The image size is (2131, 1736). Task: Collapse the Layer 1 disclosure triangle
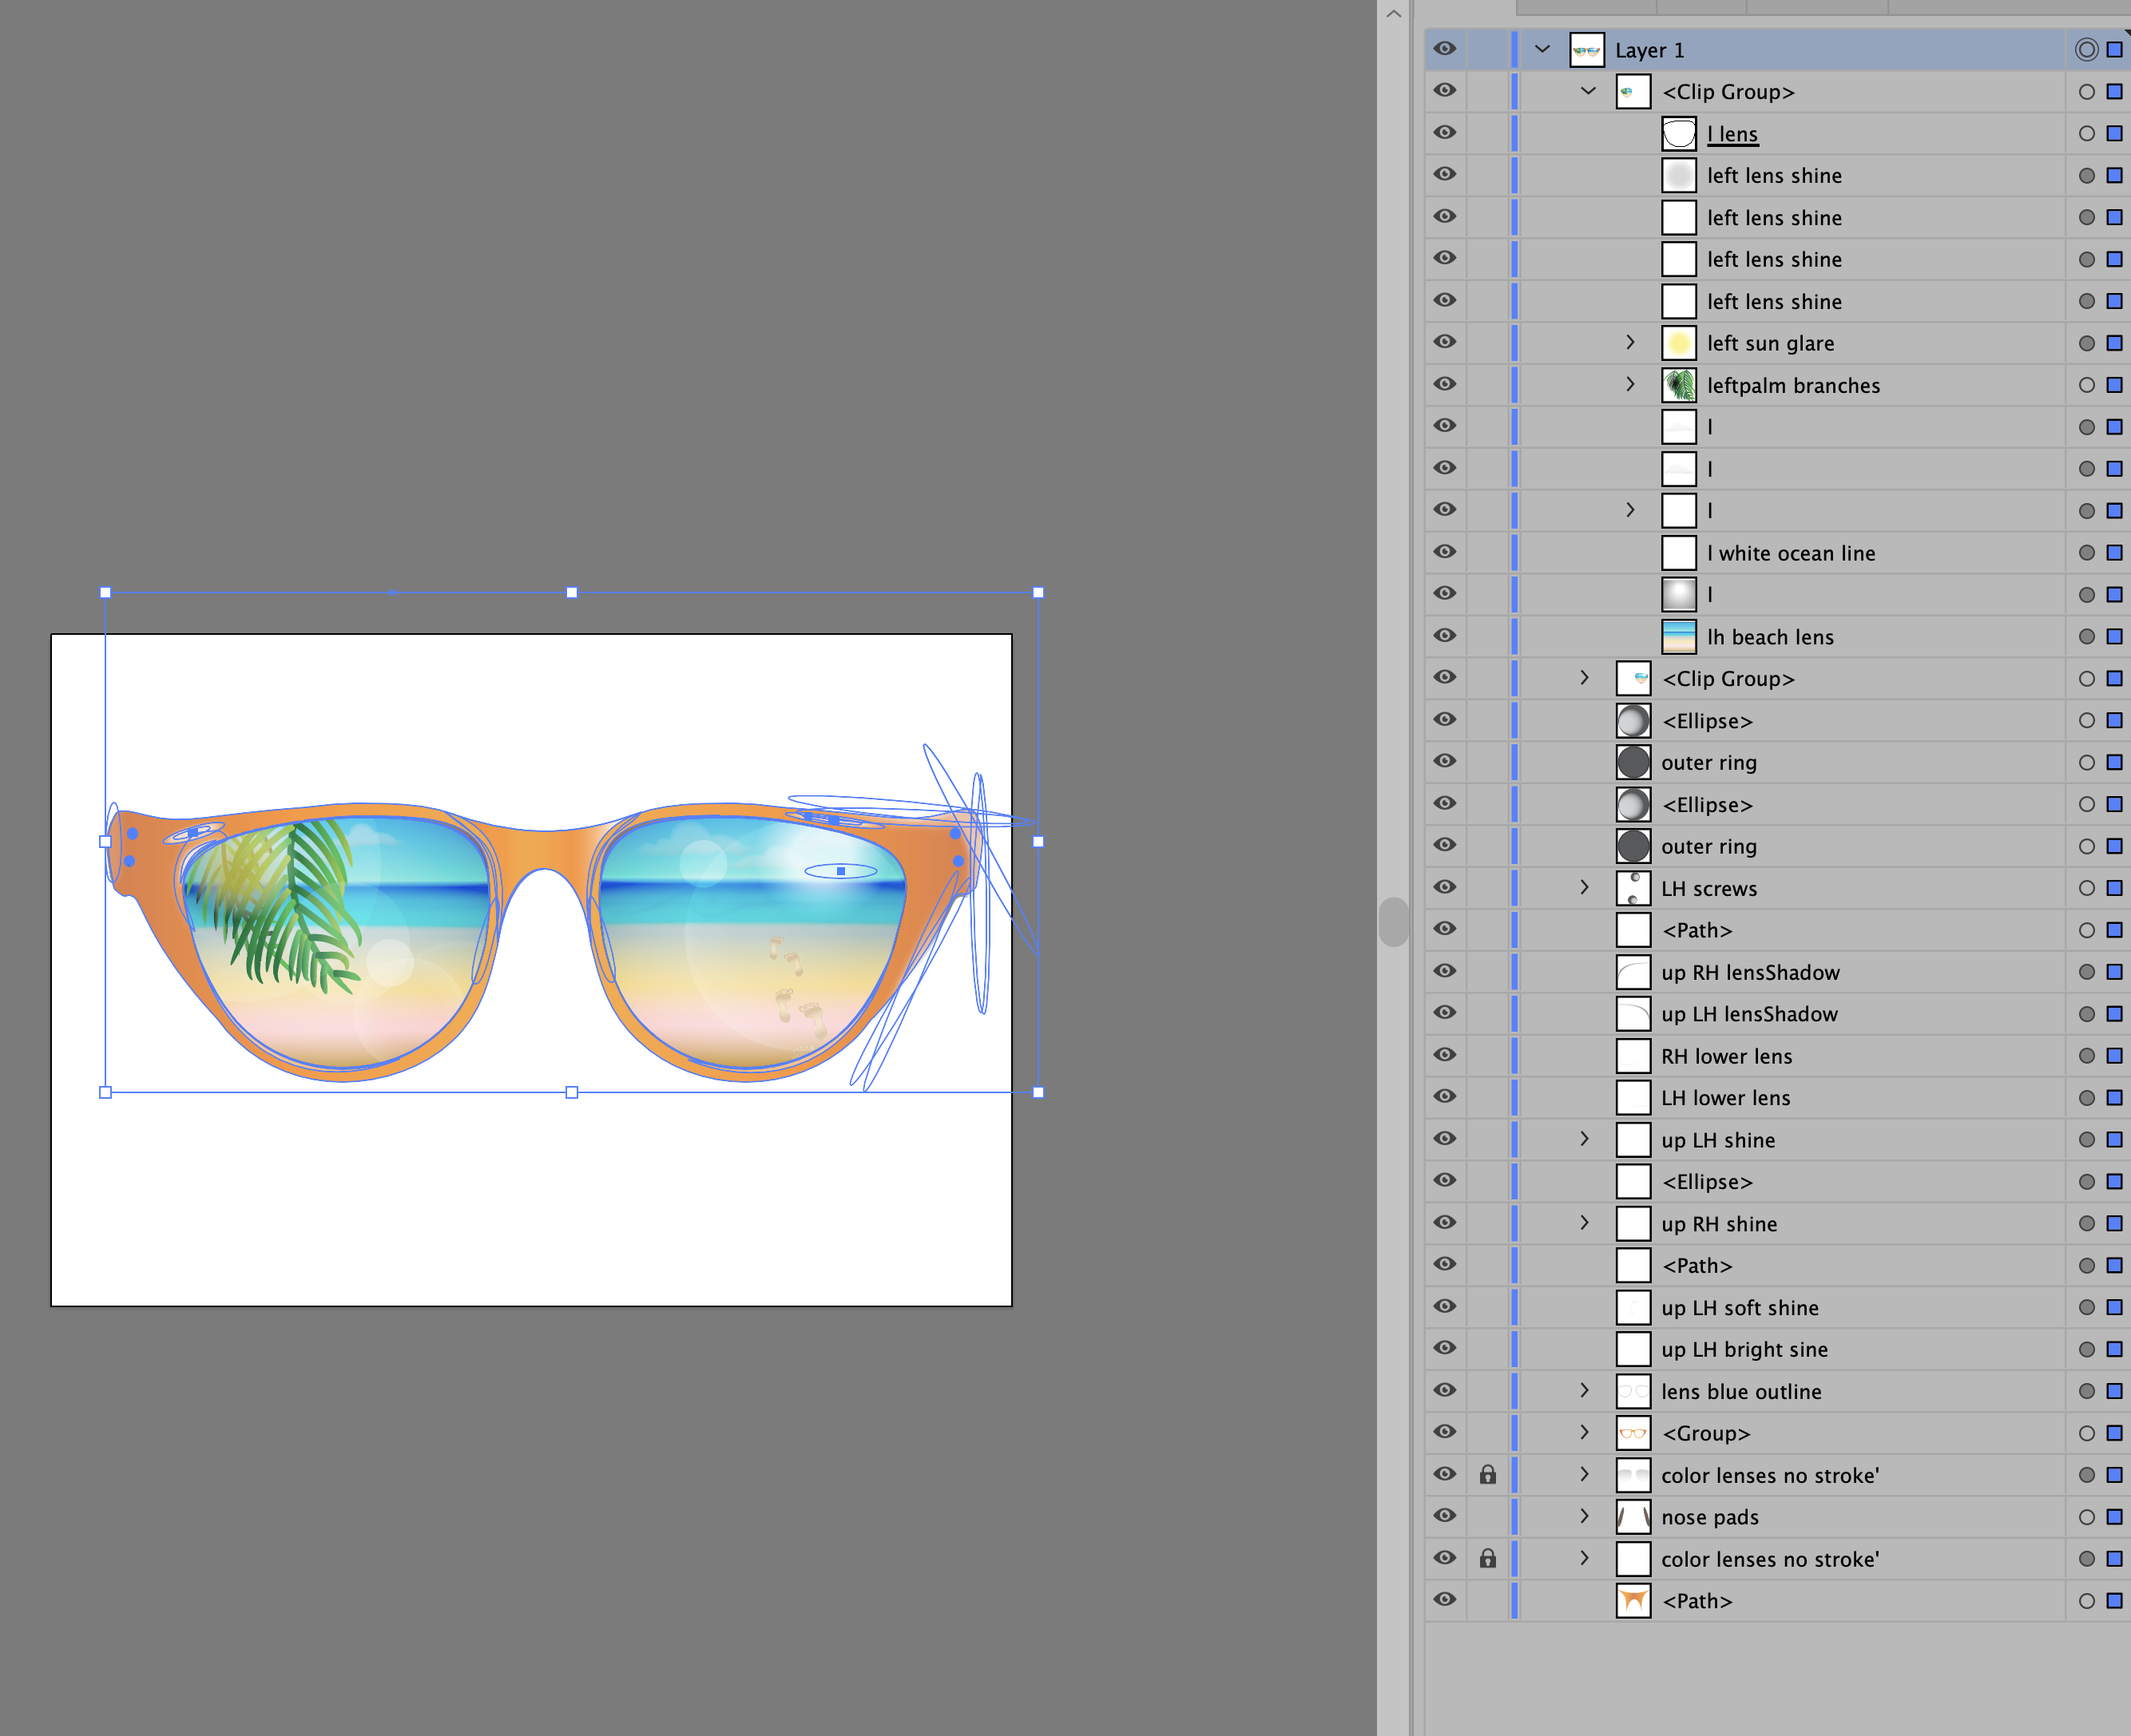click(1544, 49)
